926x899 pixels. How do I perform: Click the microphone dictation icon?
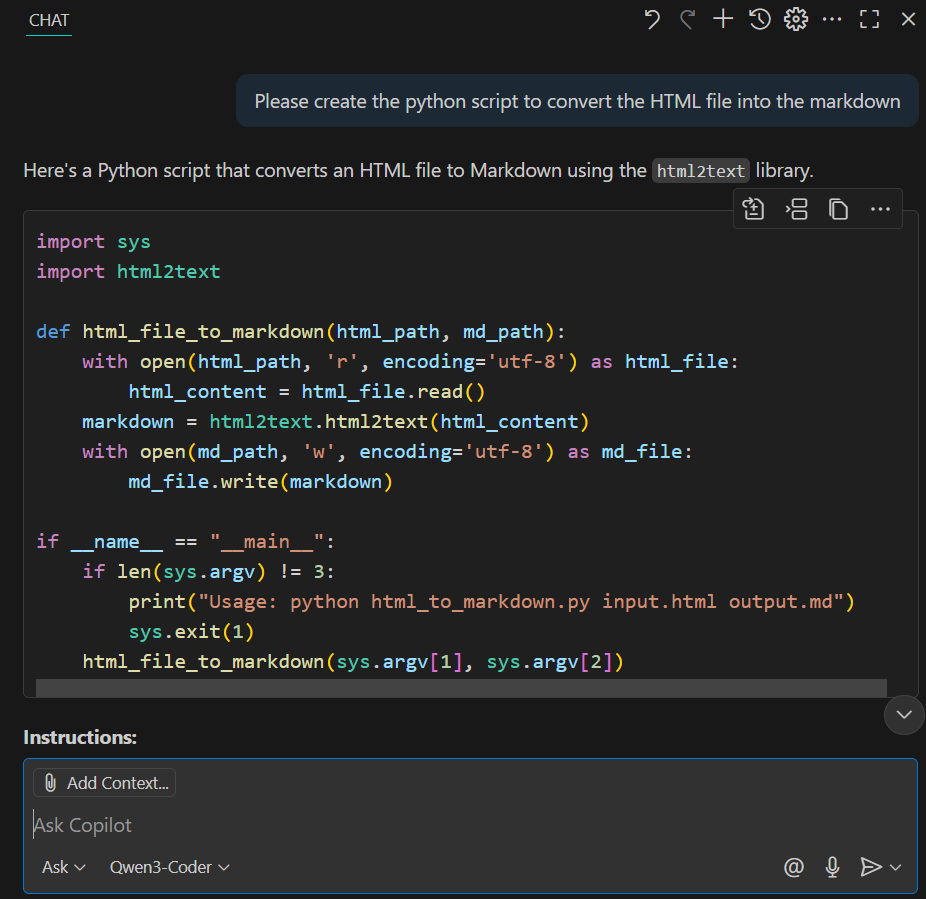[x=832, y=867]
